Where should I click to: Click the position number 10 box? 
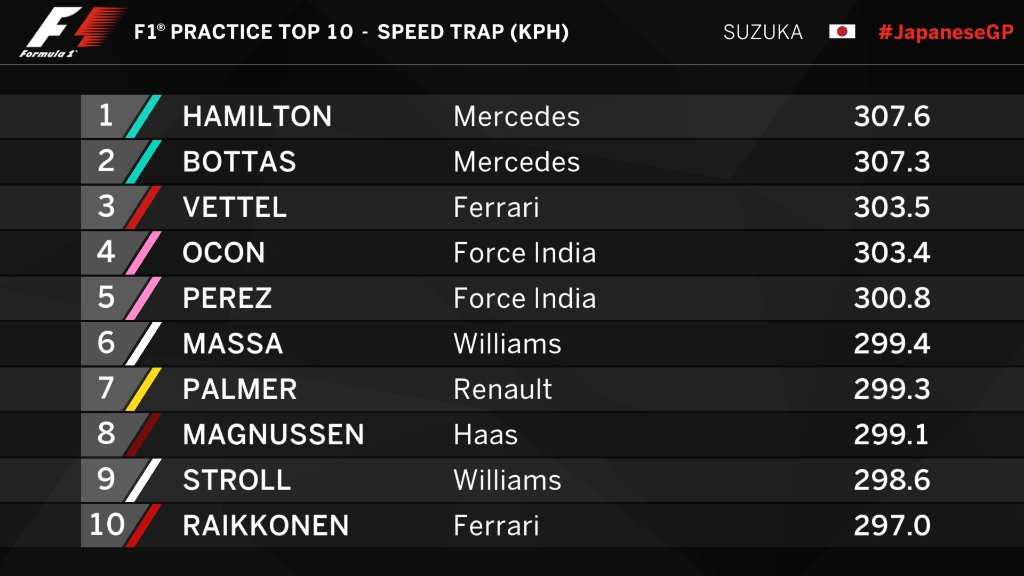tap(106, 525)
